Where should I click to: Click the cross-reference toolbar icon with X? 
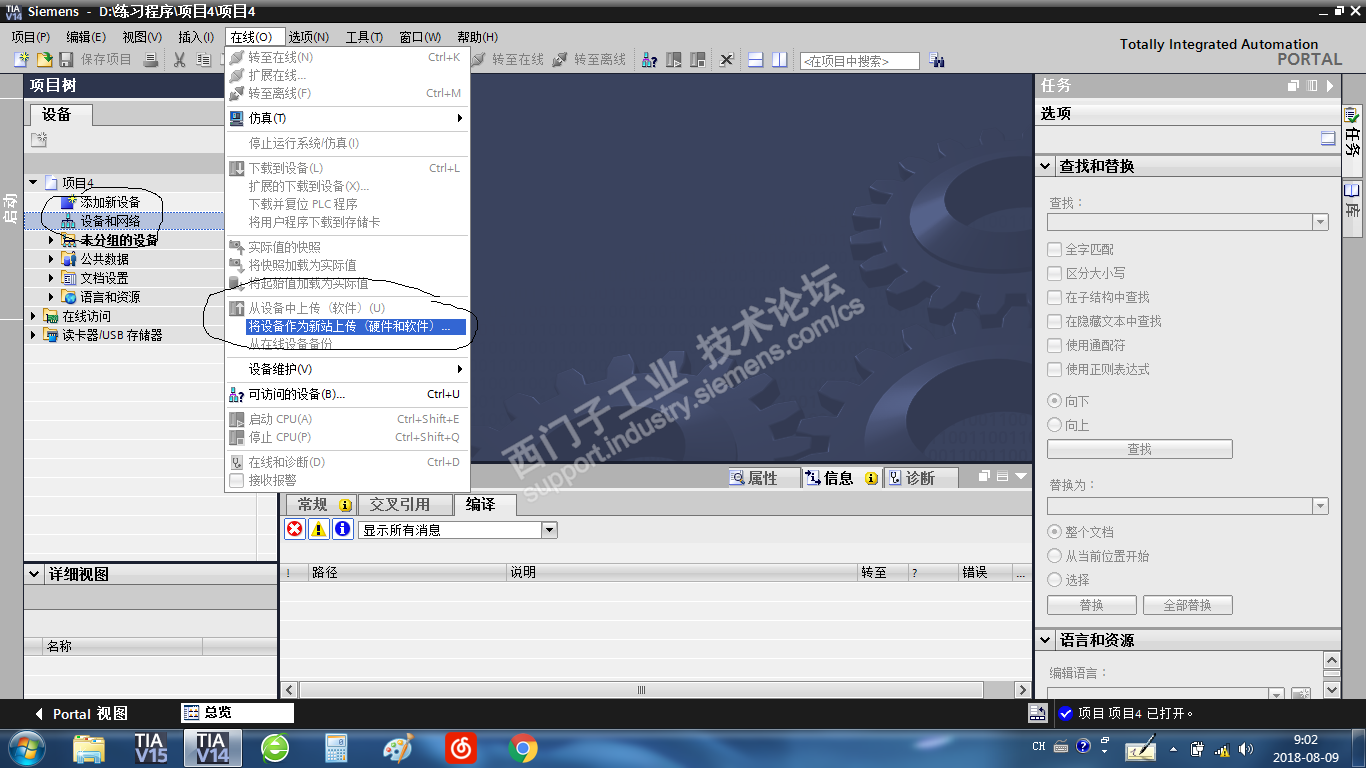(727, 60)
